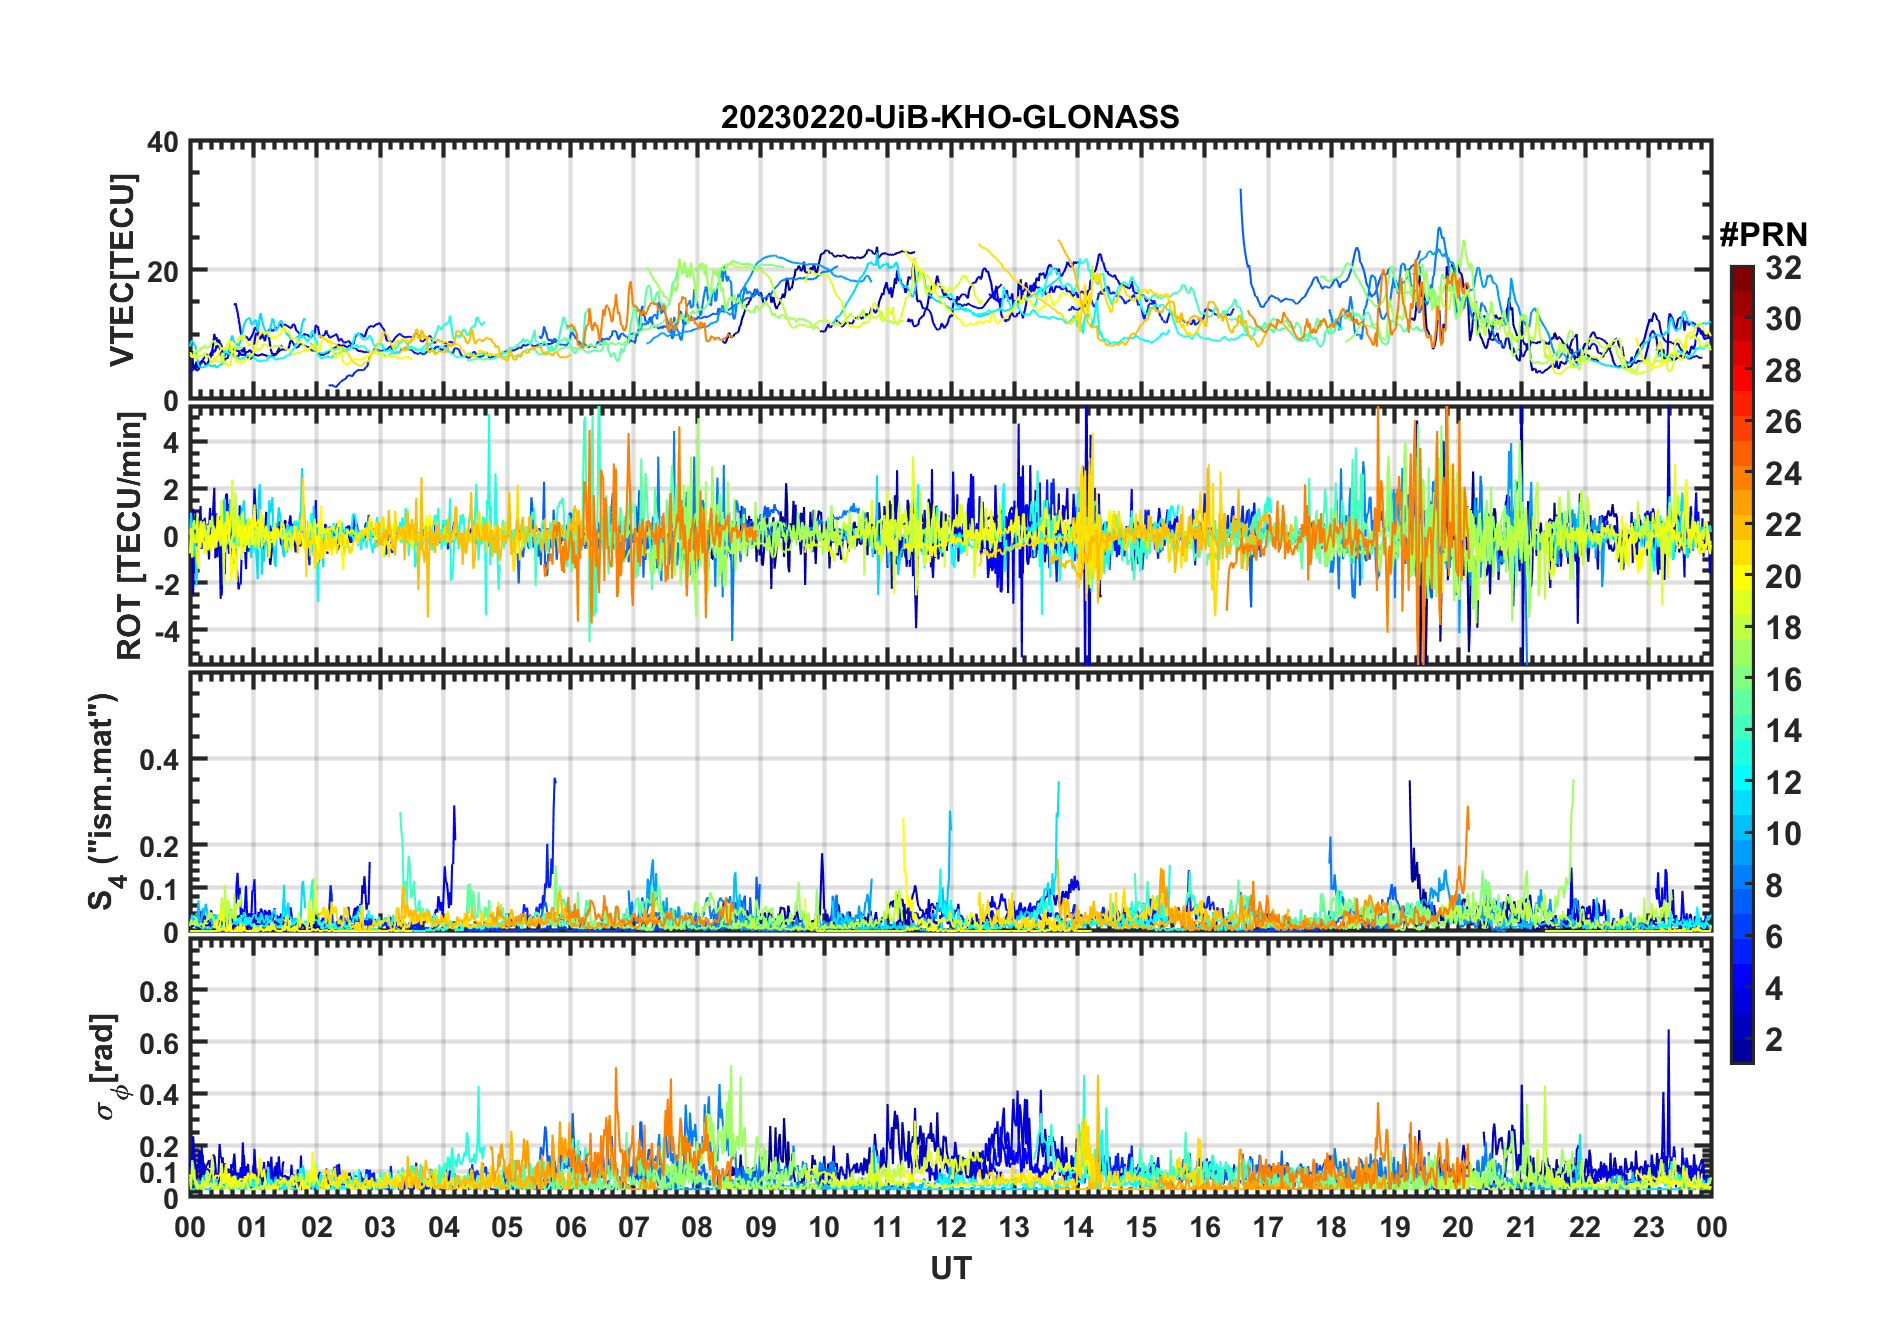Screen dimensions: 1902x1330
Task: Click the σφ[rad] y-axis label
Action: click(x=107, y=1067)
